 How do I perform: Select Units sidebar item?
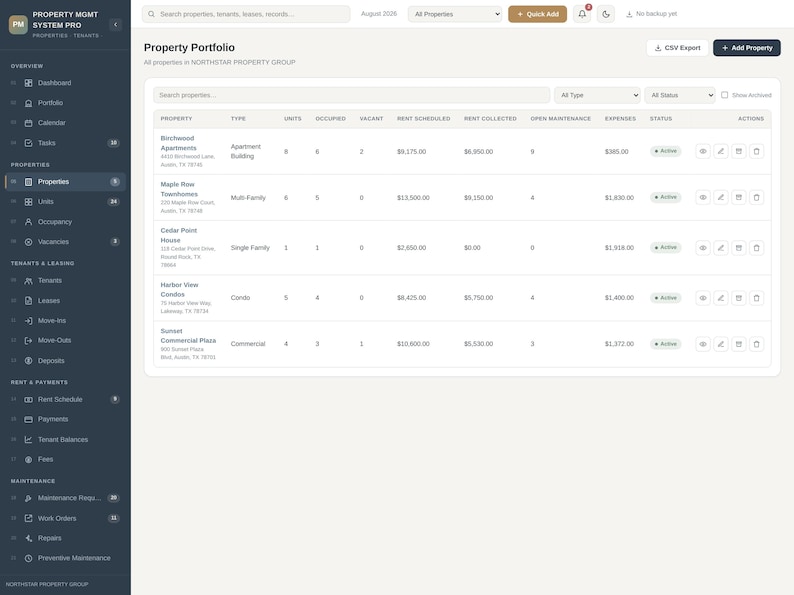pos(65,202)
